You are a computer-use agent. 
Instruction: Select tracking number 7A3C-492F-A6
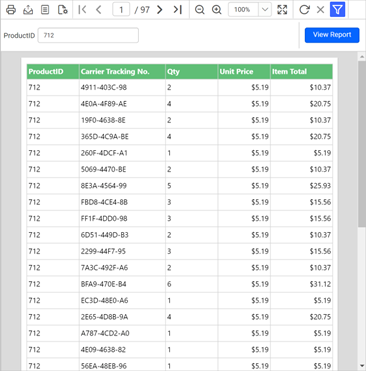[104, 268]
